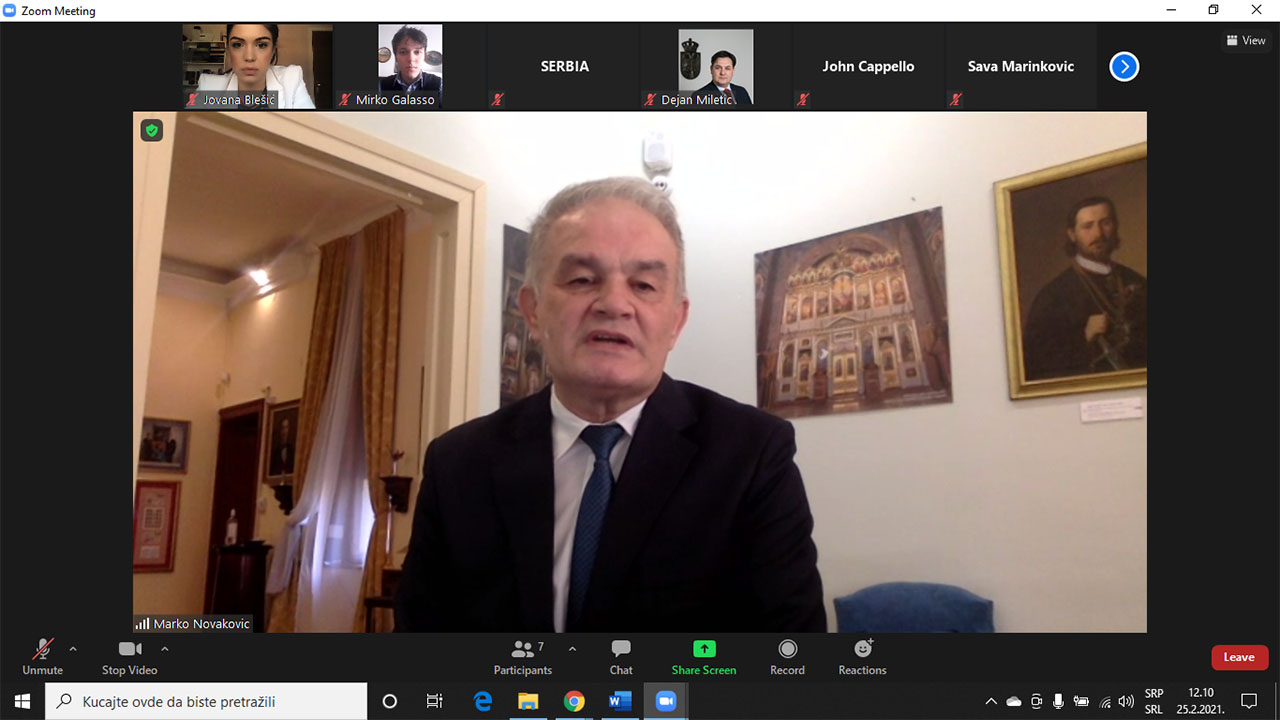Click Zoom Meeting window title icon
1280x720 pixels.
pos(10,11)
